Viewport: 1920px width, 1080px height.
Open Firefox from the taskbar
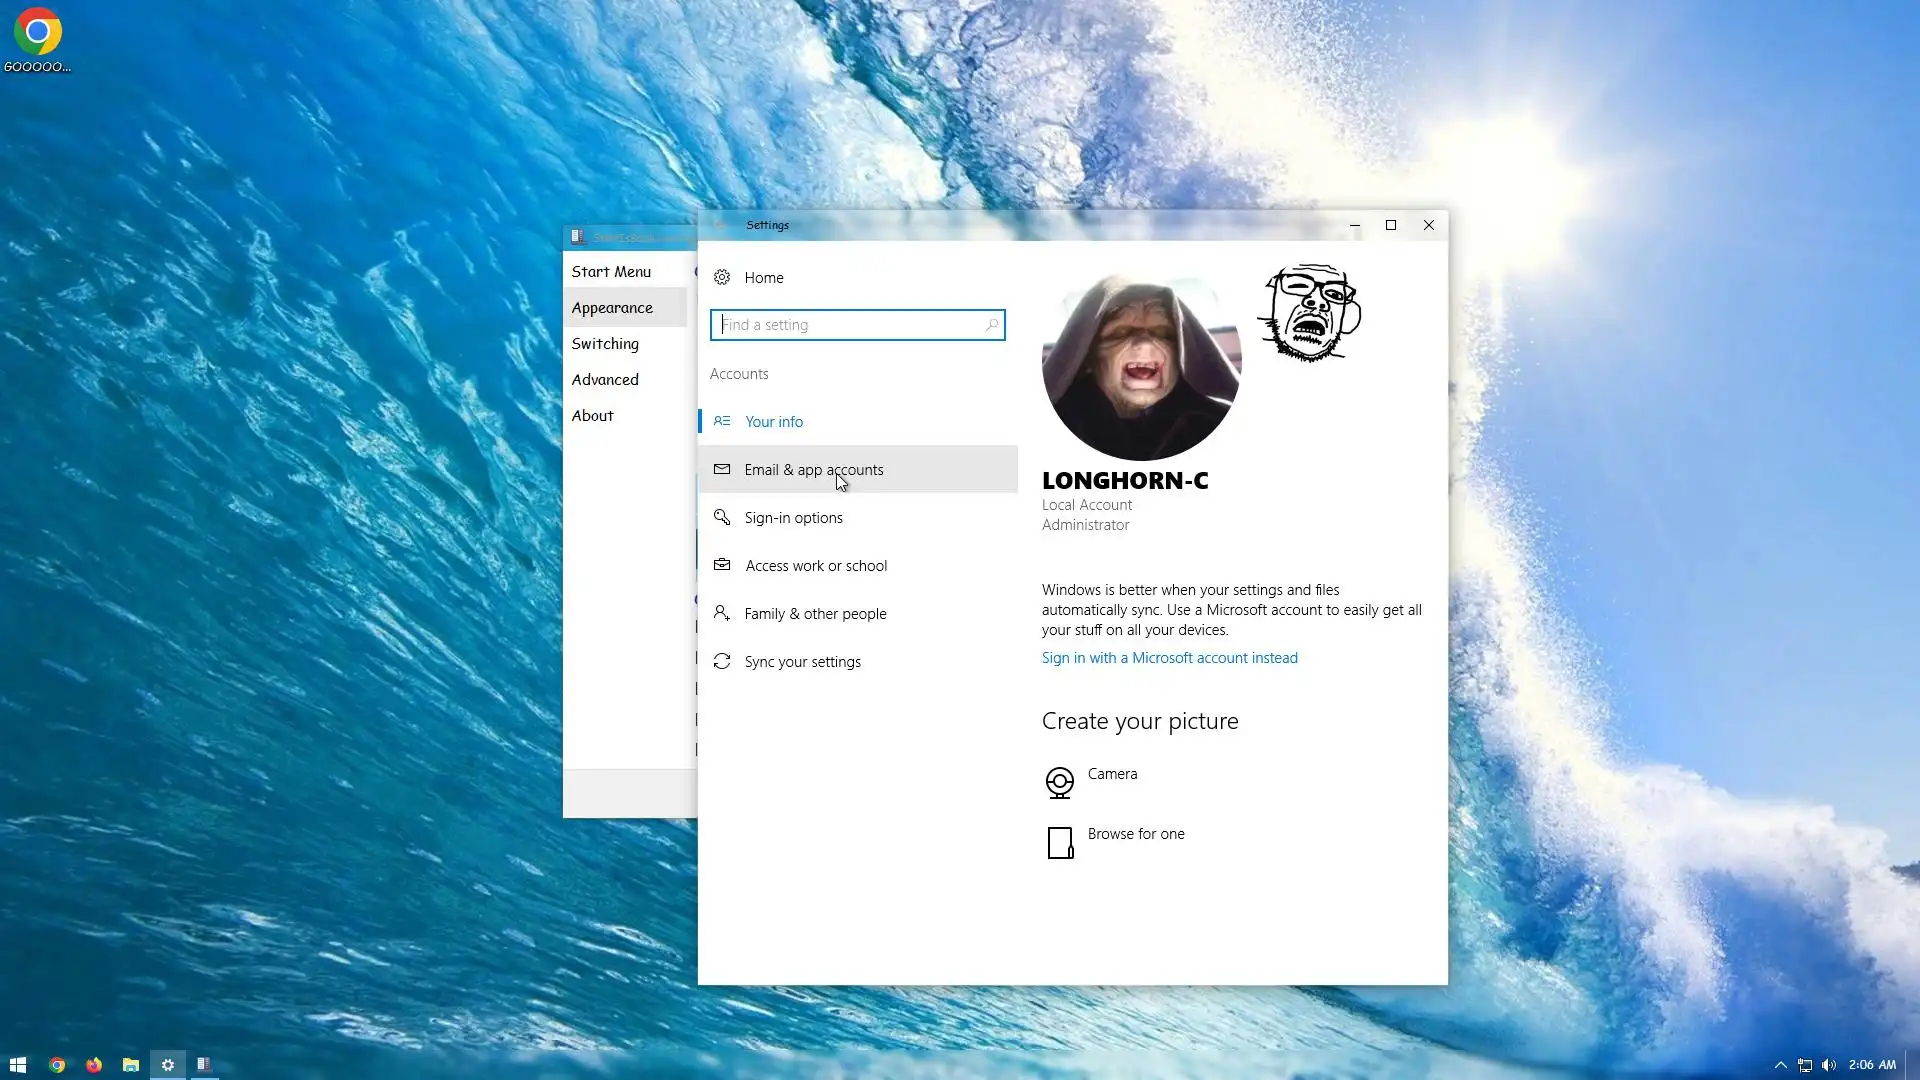94,1065
